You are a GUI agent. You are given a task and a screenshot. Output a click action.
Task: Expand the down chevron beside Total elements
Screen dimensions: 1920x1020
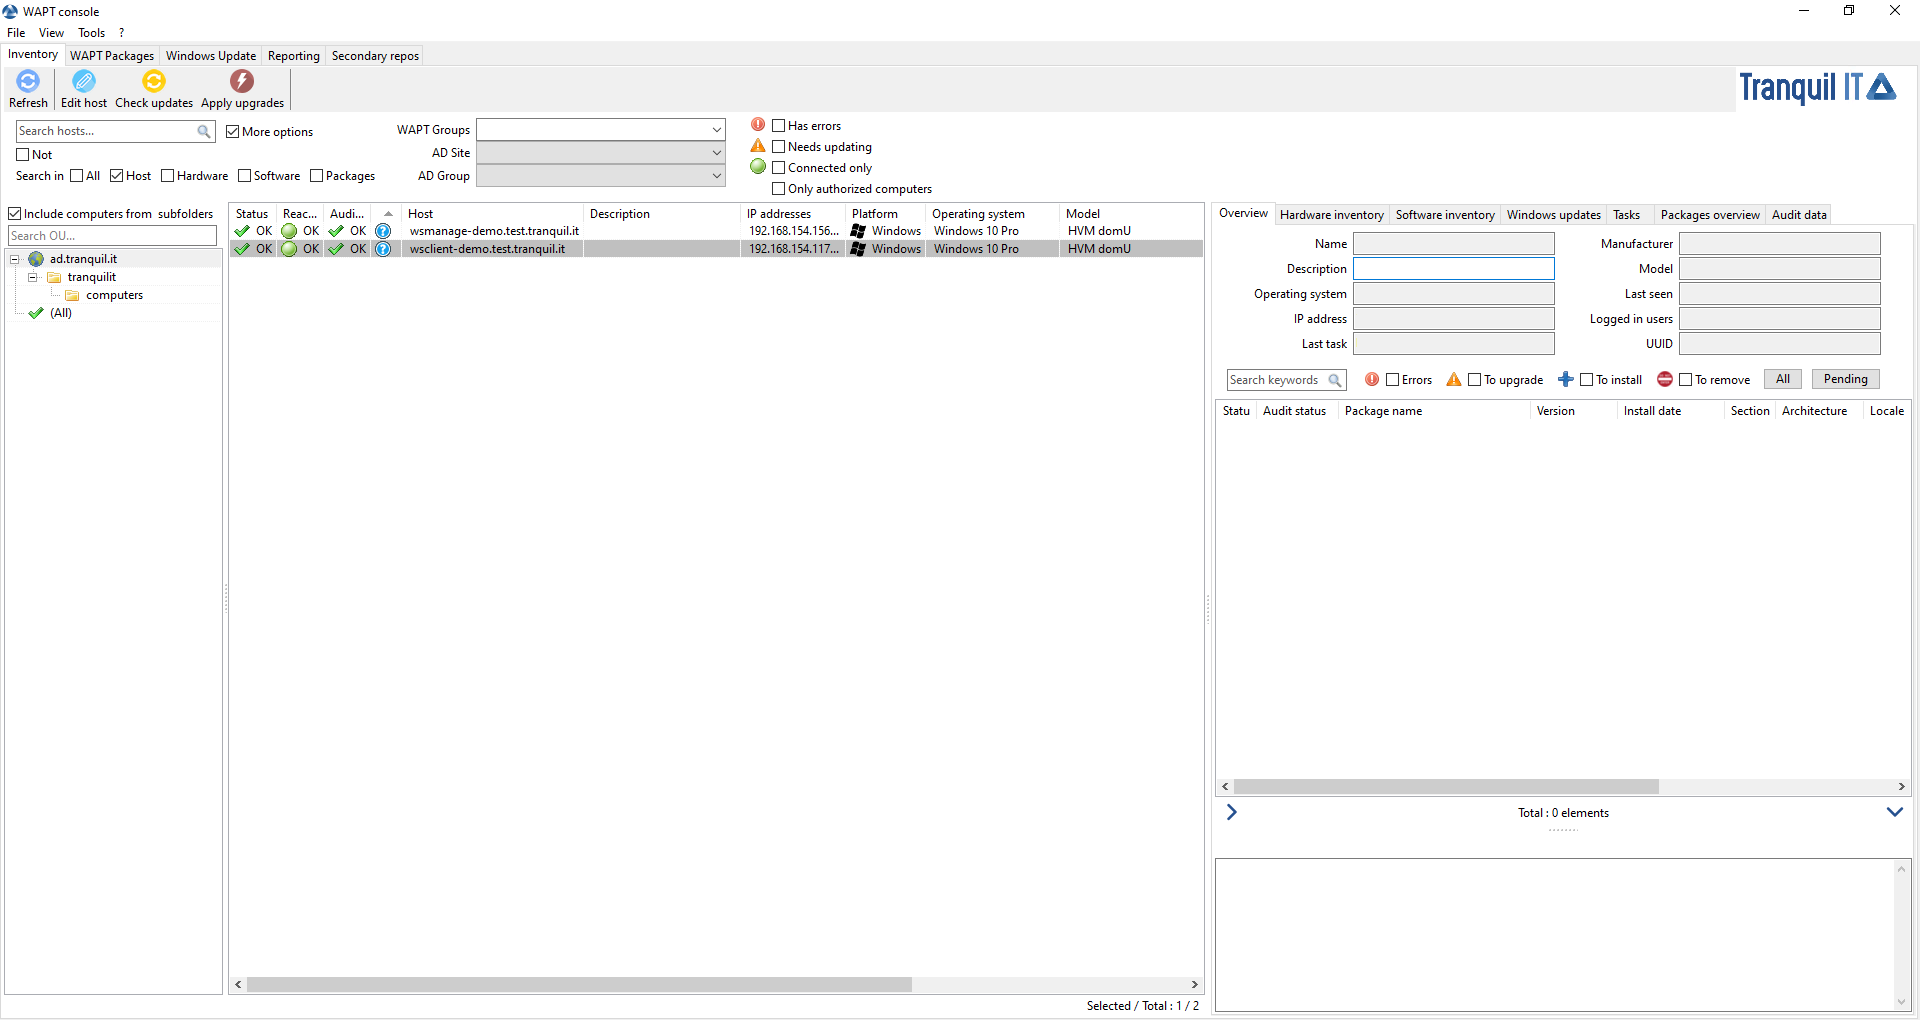(1894, 812)
